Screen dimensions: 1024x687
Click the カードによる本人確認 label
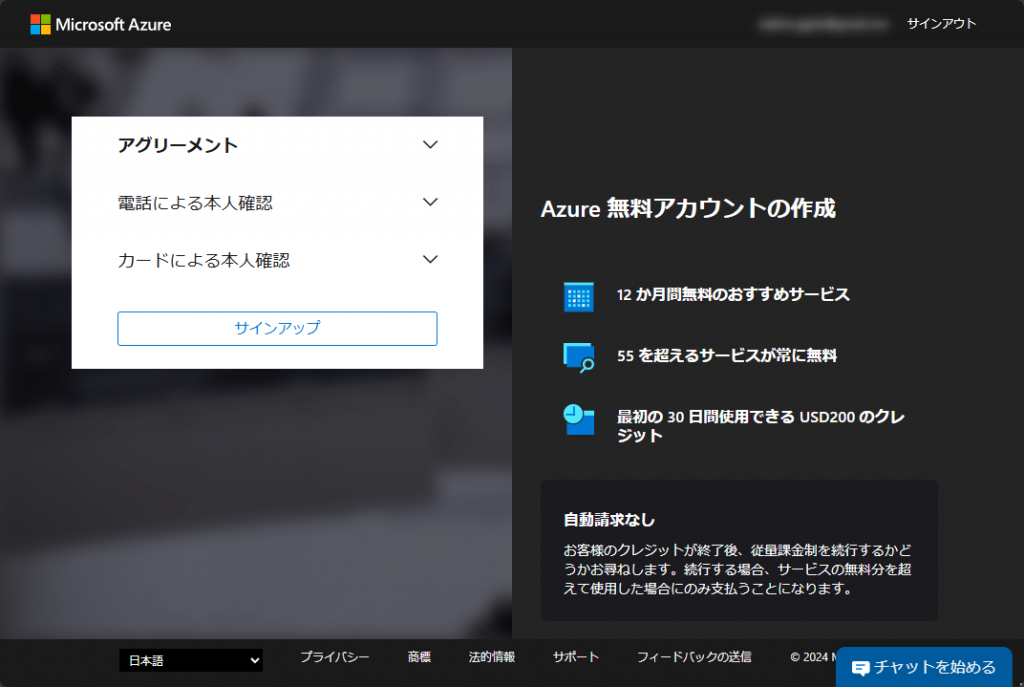coord(204,261)
